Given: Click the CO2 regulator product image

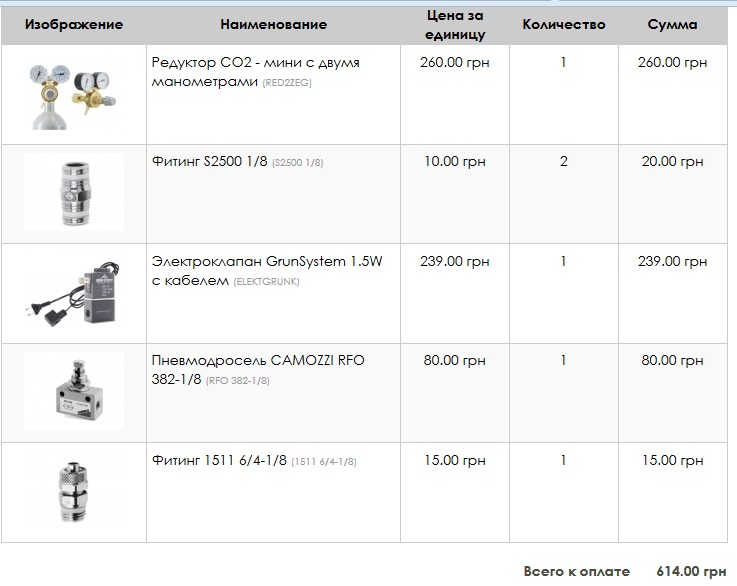Looking at the screenshot, I should point(73,94).
